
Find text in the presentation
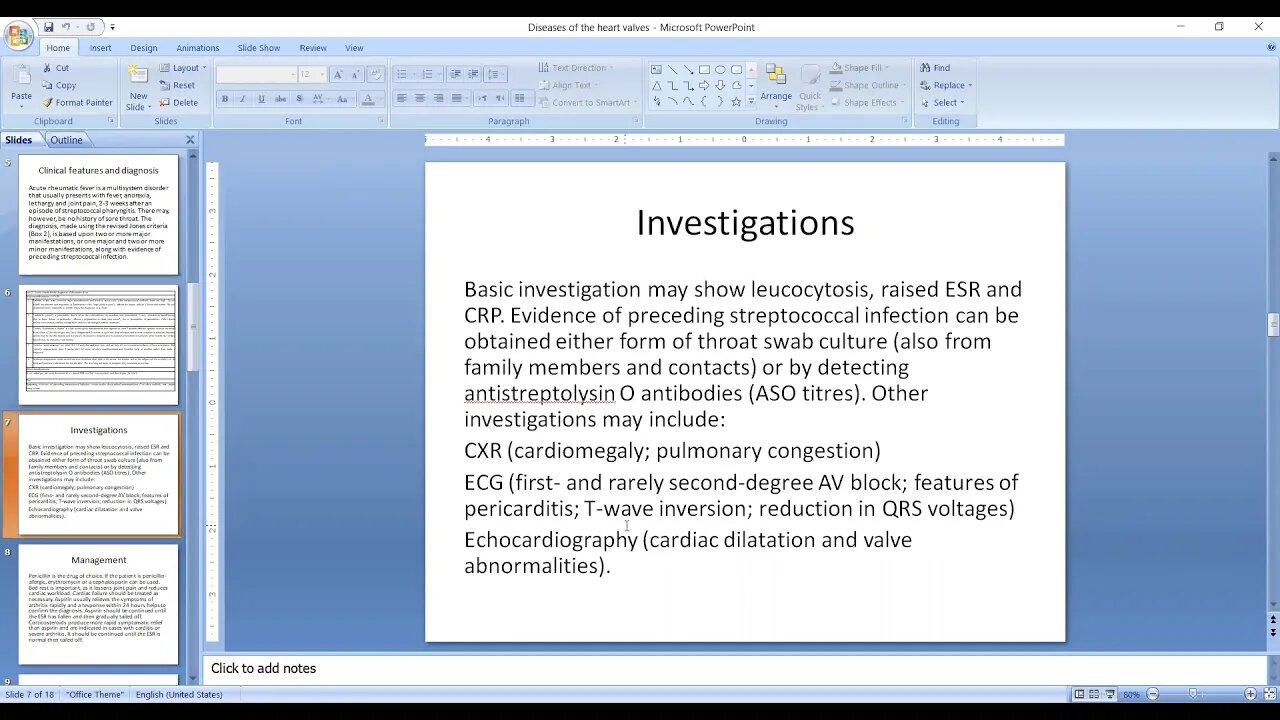(935, 68)
